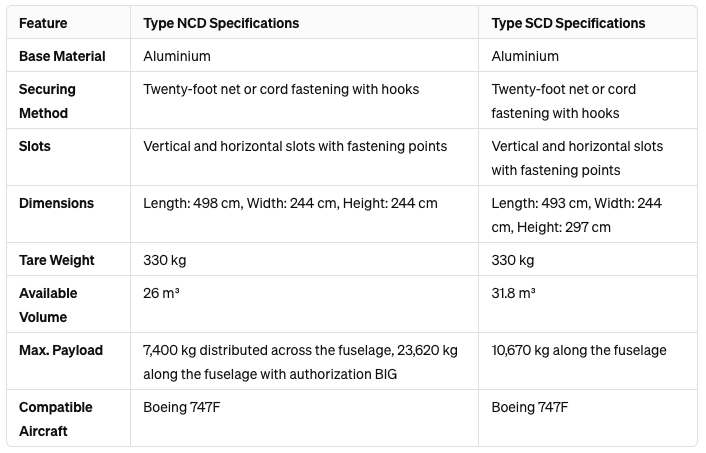
Task: Click the Feature column header
Action: click(43, 23)
